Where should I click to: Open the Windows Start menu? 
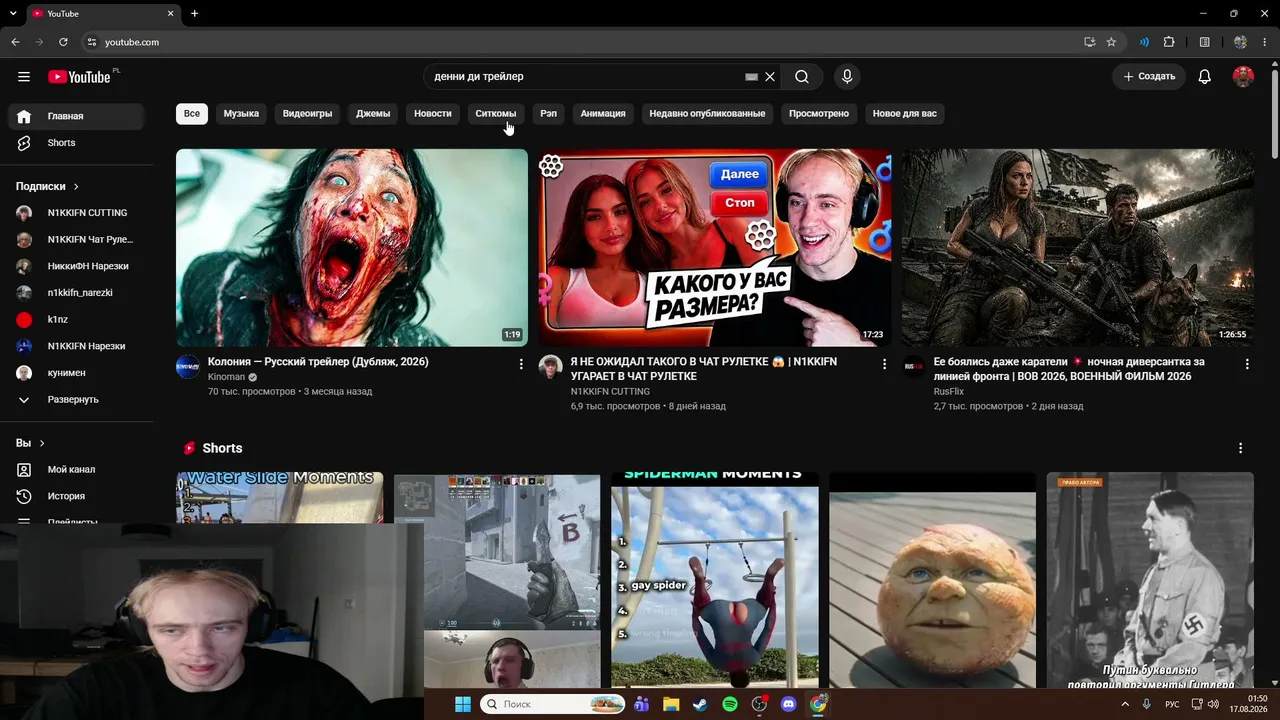point(463,705)
